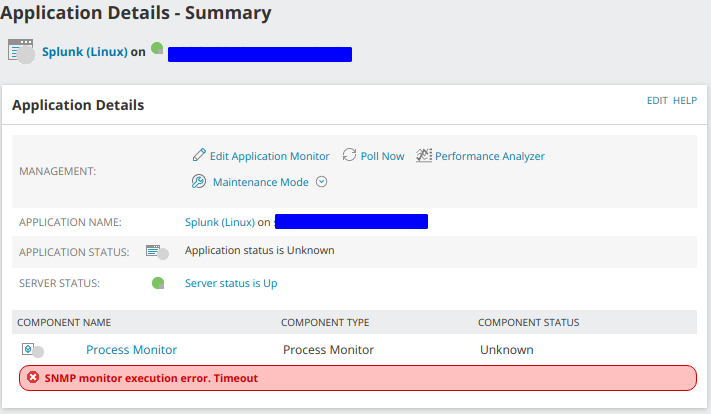Click the COMPONENT STATUS column header
The image size is (711, 414).
[x=529, y=322]
